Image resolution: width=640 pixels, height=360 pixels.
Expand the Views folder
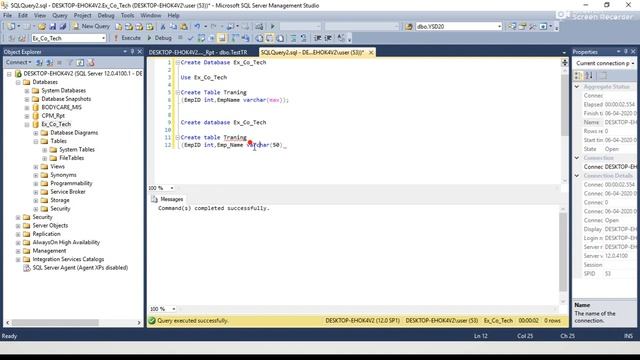[x=36, y=167]
